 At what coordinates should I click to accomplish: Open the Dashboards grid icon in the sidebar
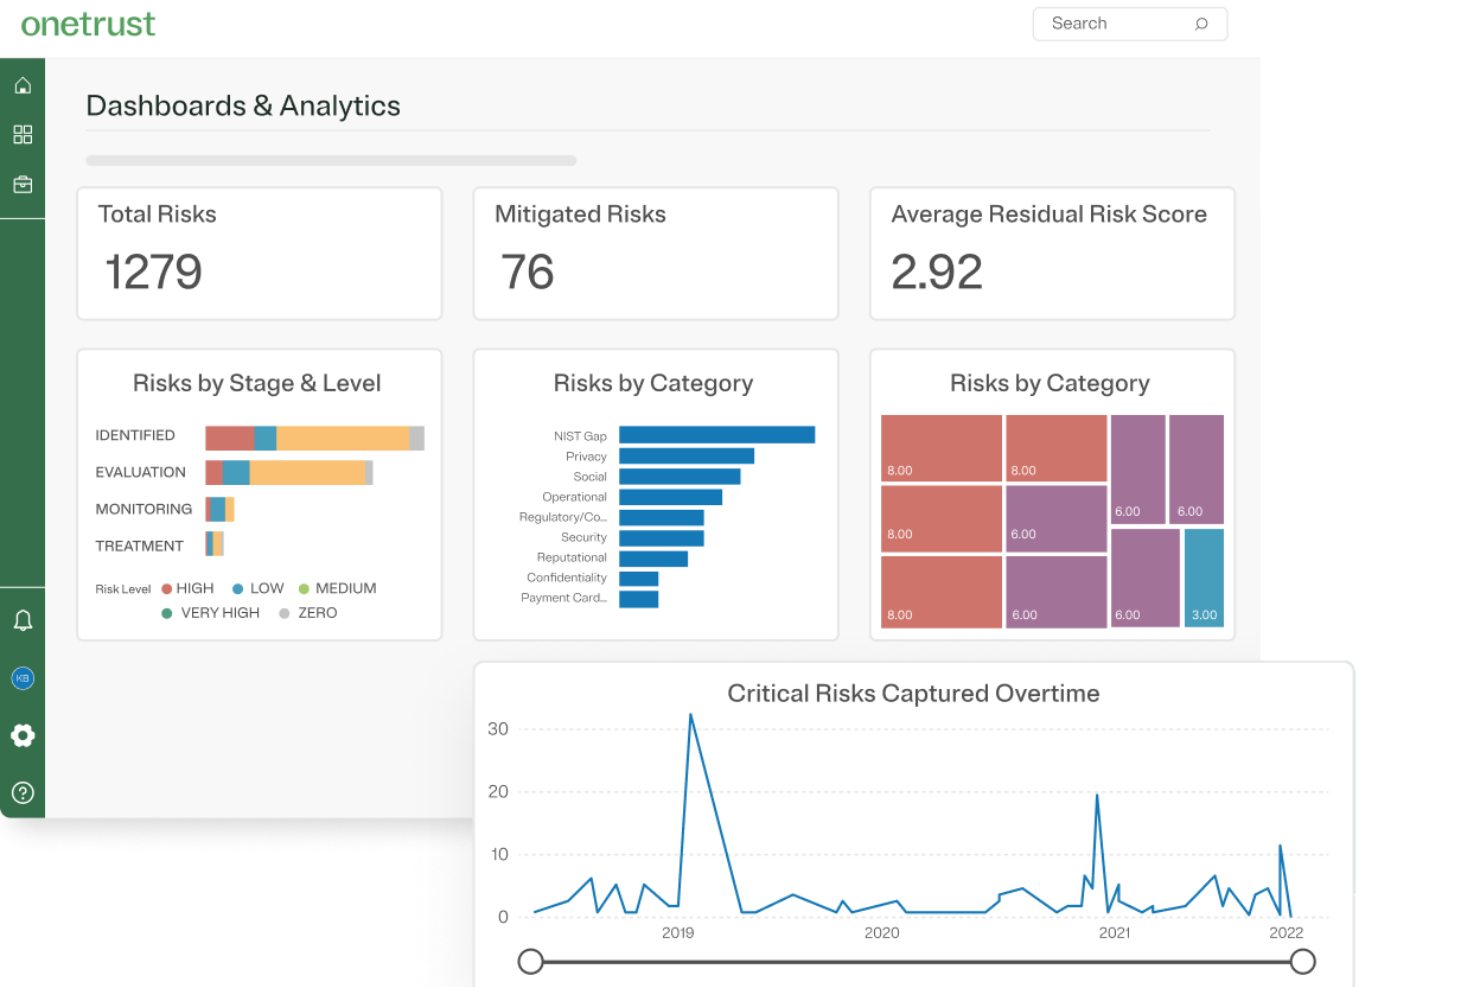coord(22,134)
